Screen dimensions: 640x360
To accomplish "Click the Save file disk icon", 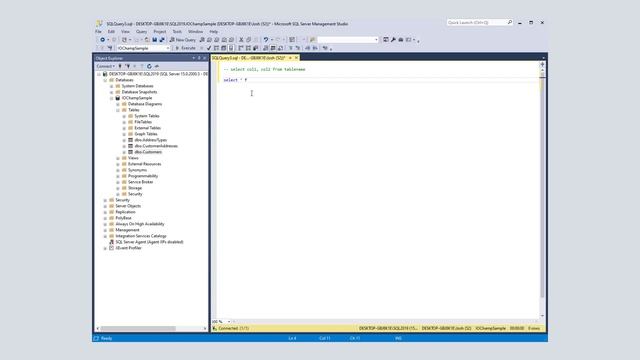I will (155, 40).
